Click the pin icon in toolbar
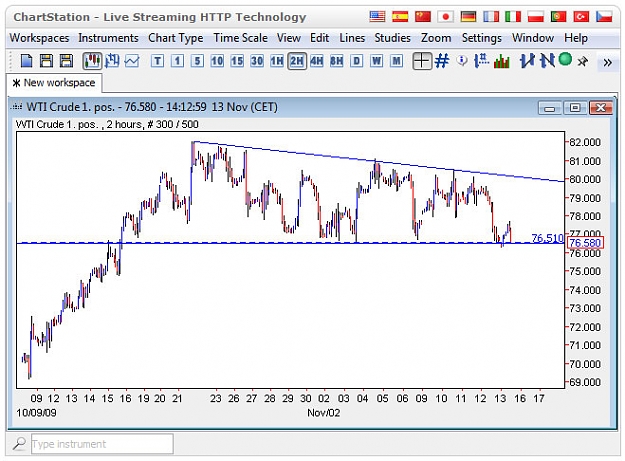Image resolution: width=625 pixels, height=461 pixels. (x=583, y=61)
